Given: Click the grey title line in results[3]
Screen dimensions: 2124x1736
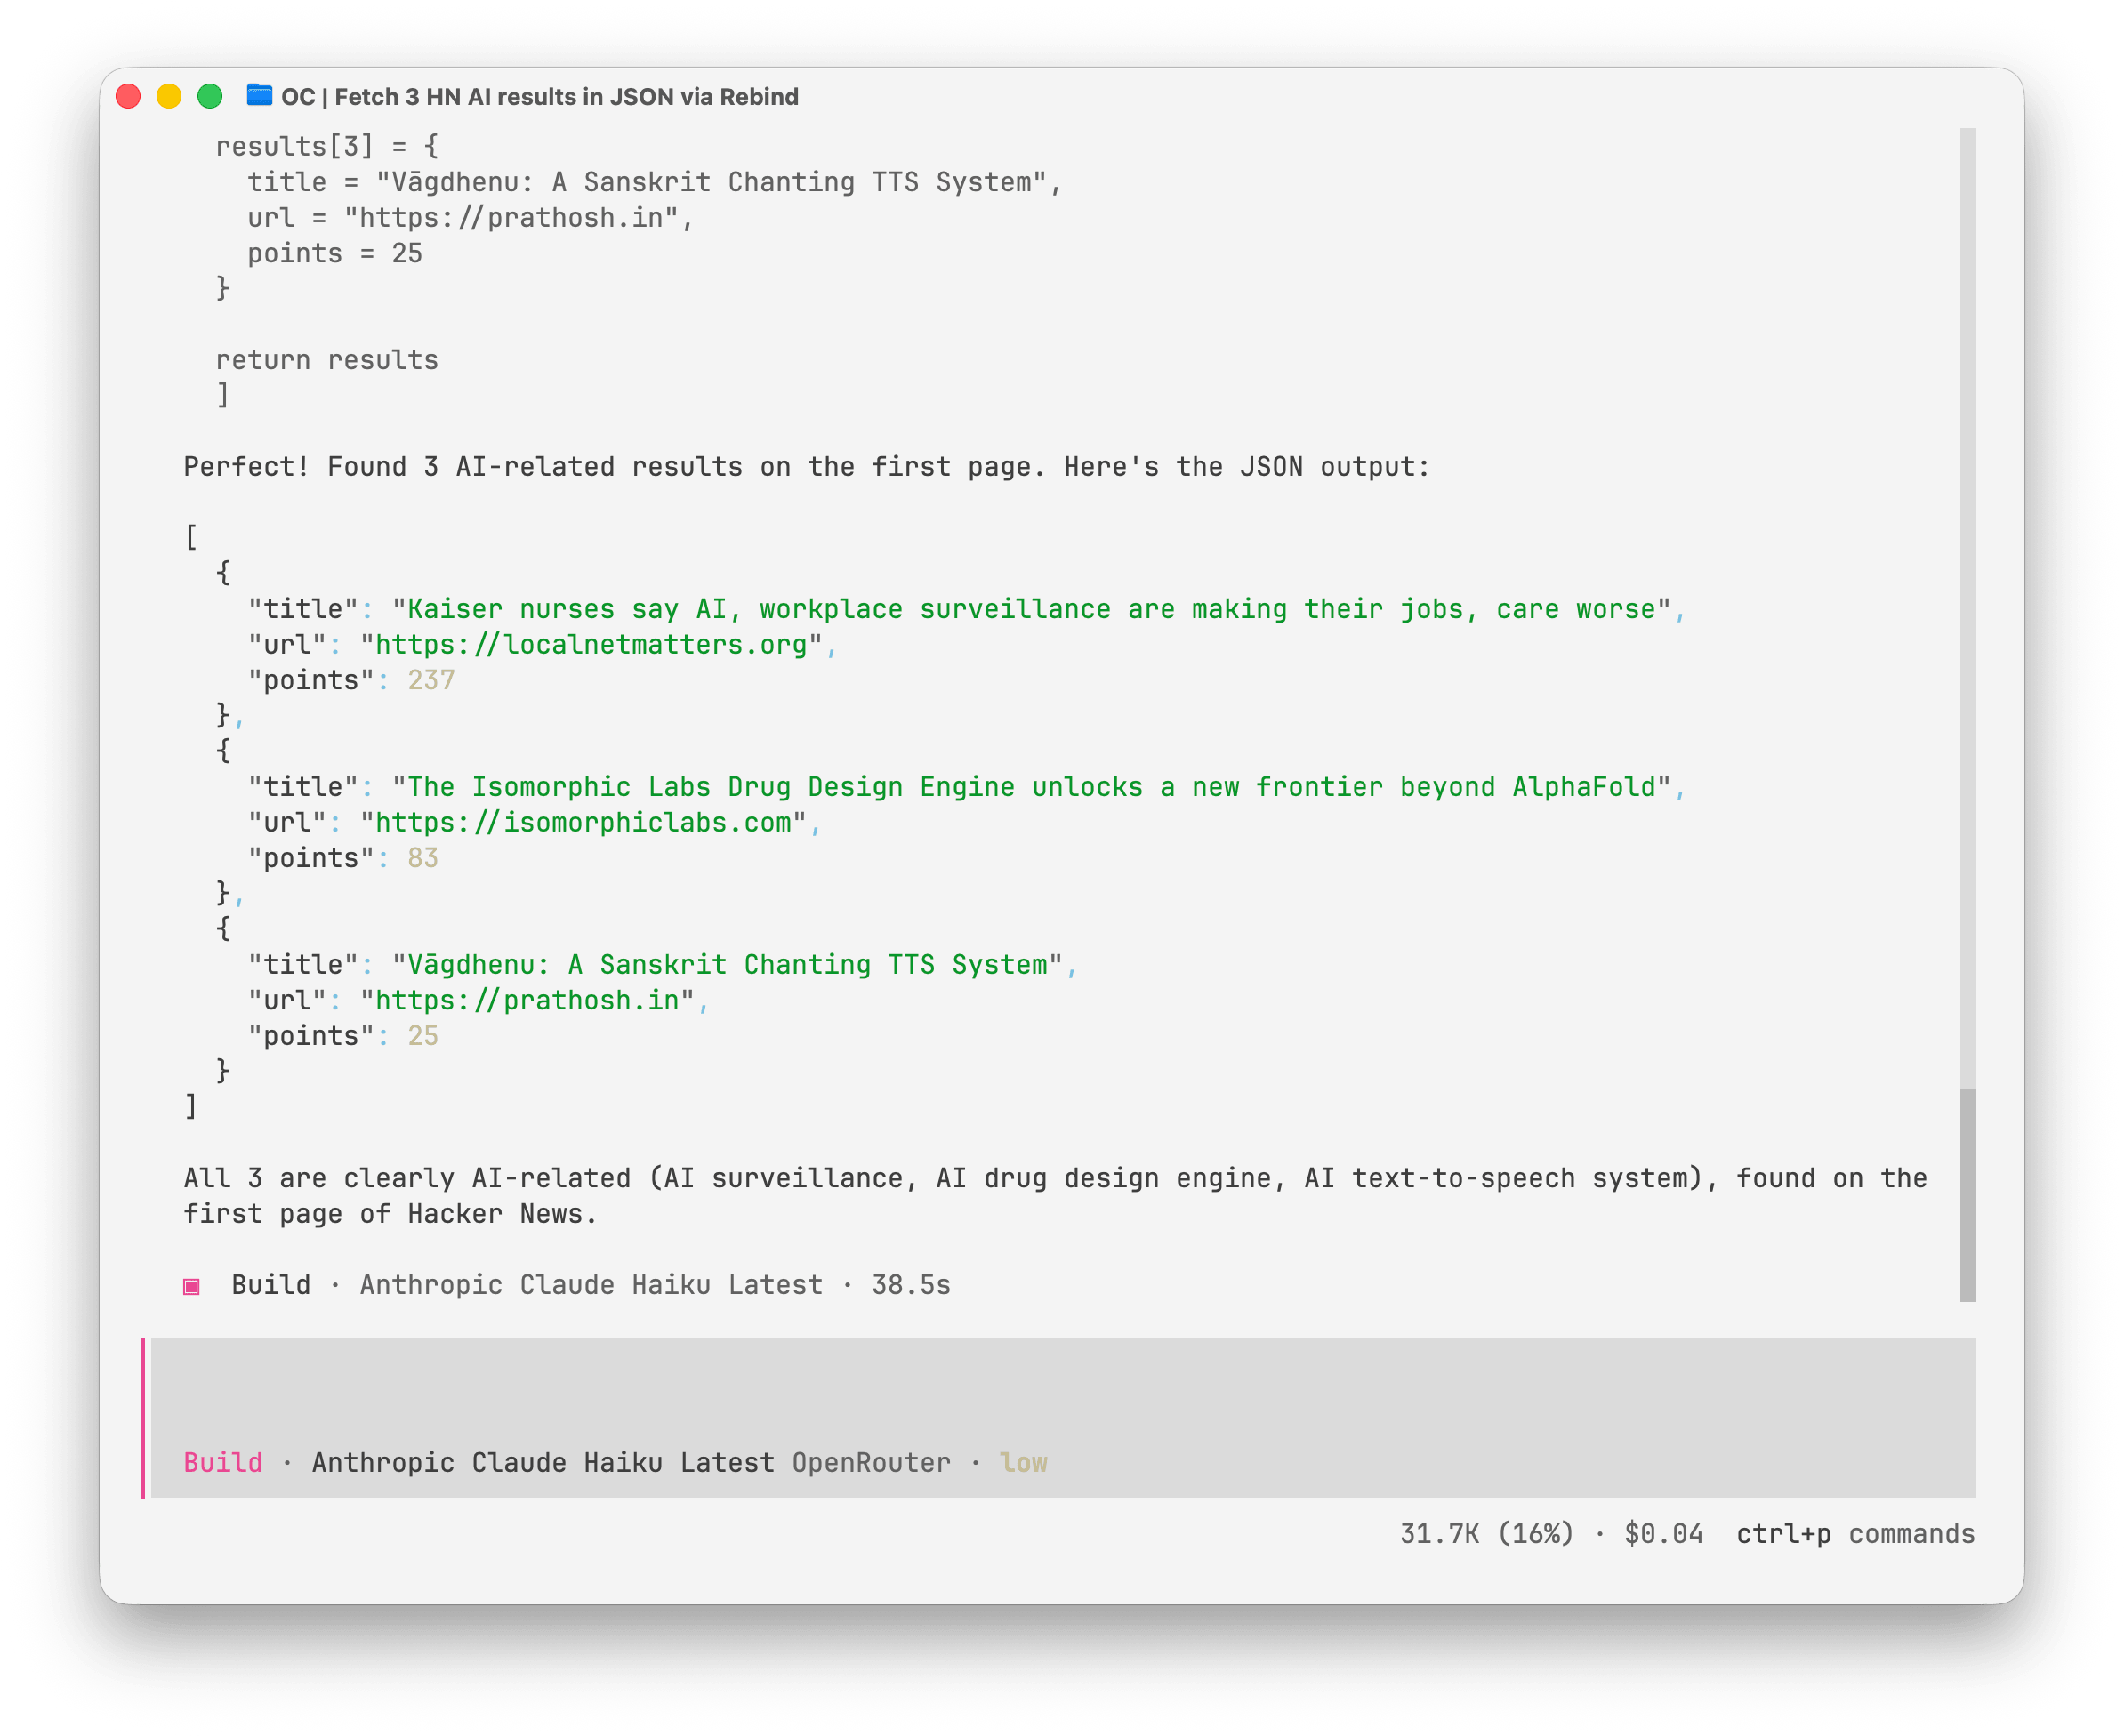Looking at the screenshot, I should [654, 183].
